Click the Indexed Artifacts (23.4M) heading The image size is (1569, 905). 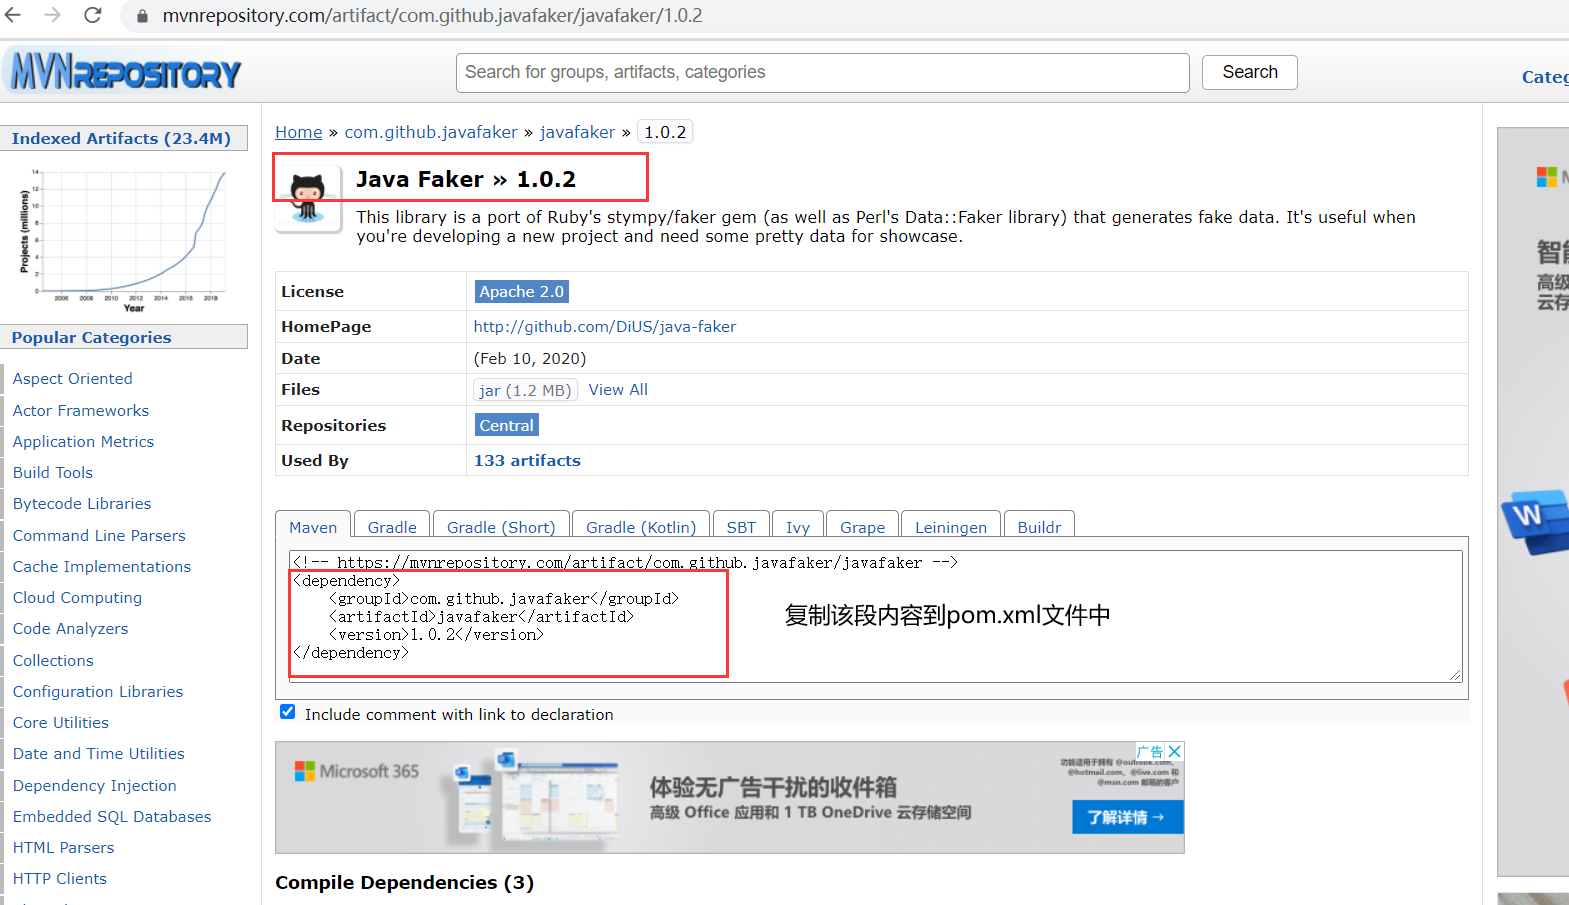click(x=121, y=138)
